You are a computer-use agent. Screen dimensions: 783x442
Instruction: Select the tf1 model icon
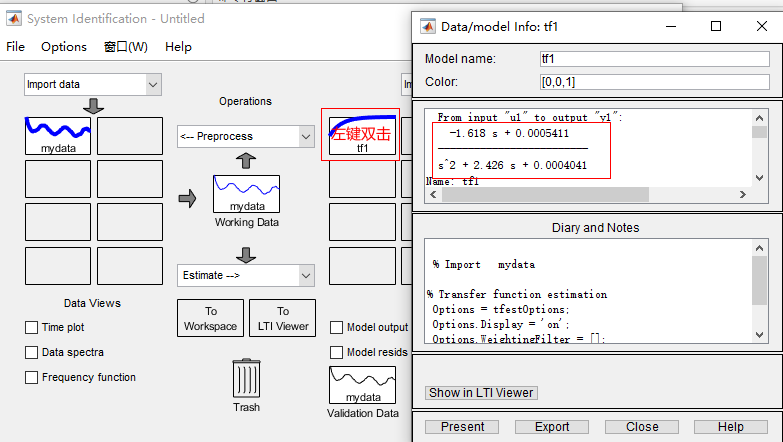(x=361, y=134)
